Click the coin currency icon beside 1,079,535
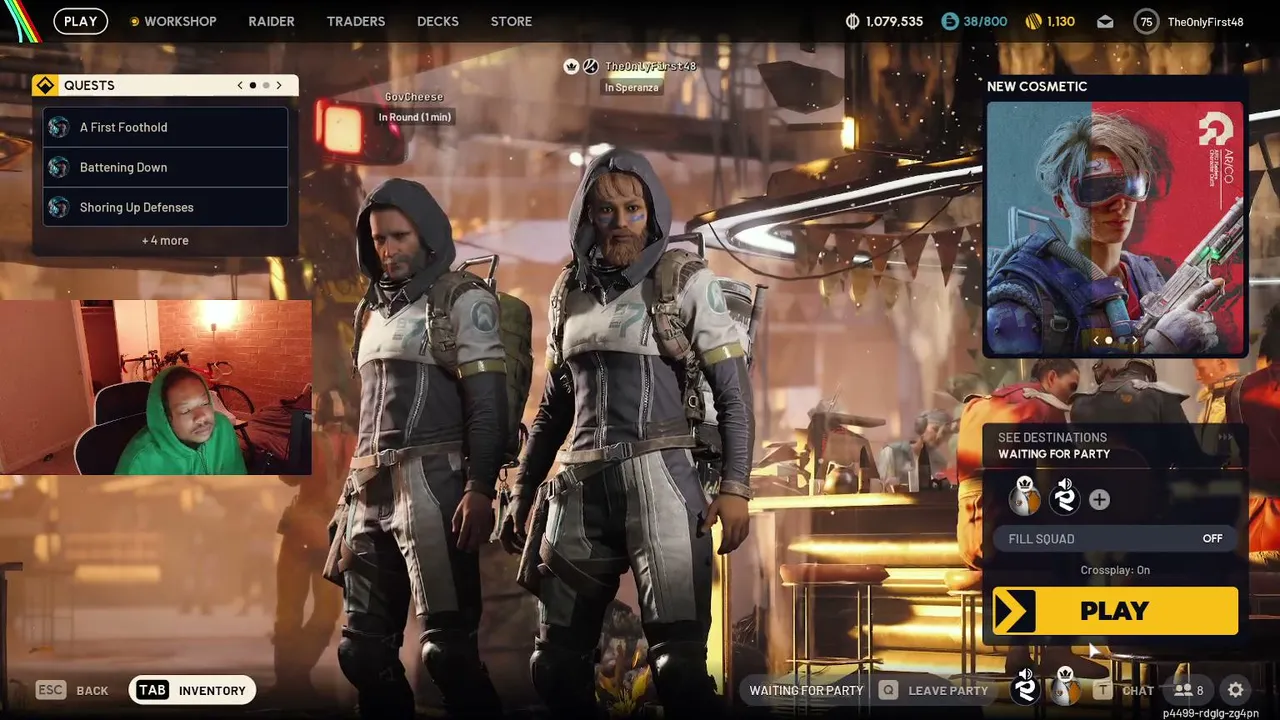 [853, 21]
